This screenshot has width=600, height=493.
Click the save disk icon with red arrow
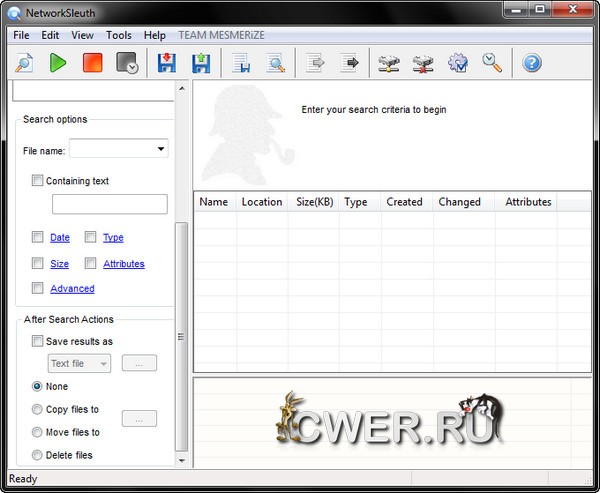[167, 63]
